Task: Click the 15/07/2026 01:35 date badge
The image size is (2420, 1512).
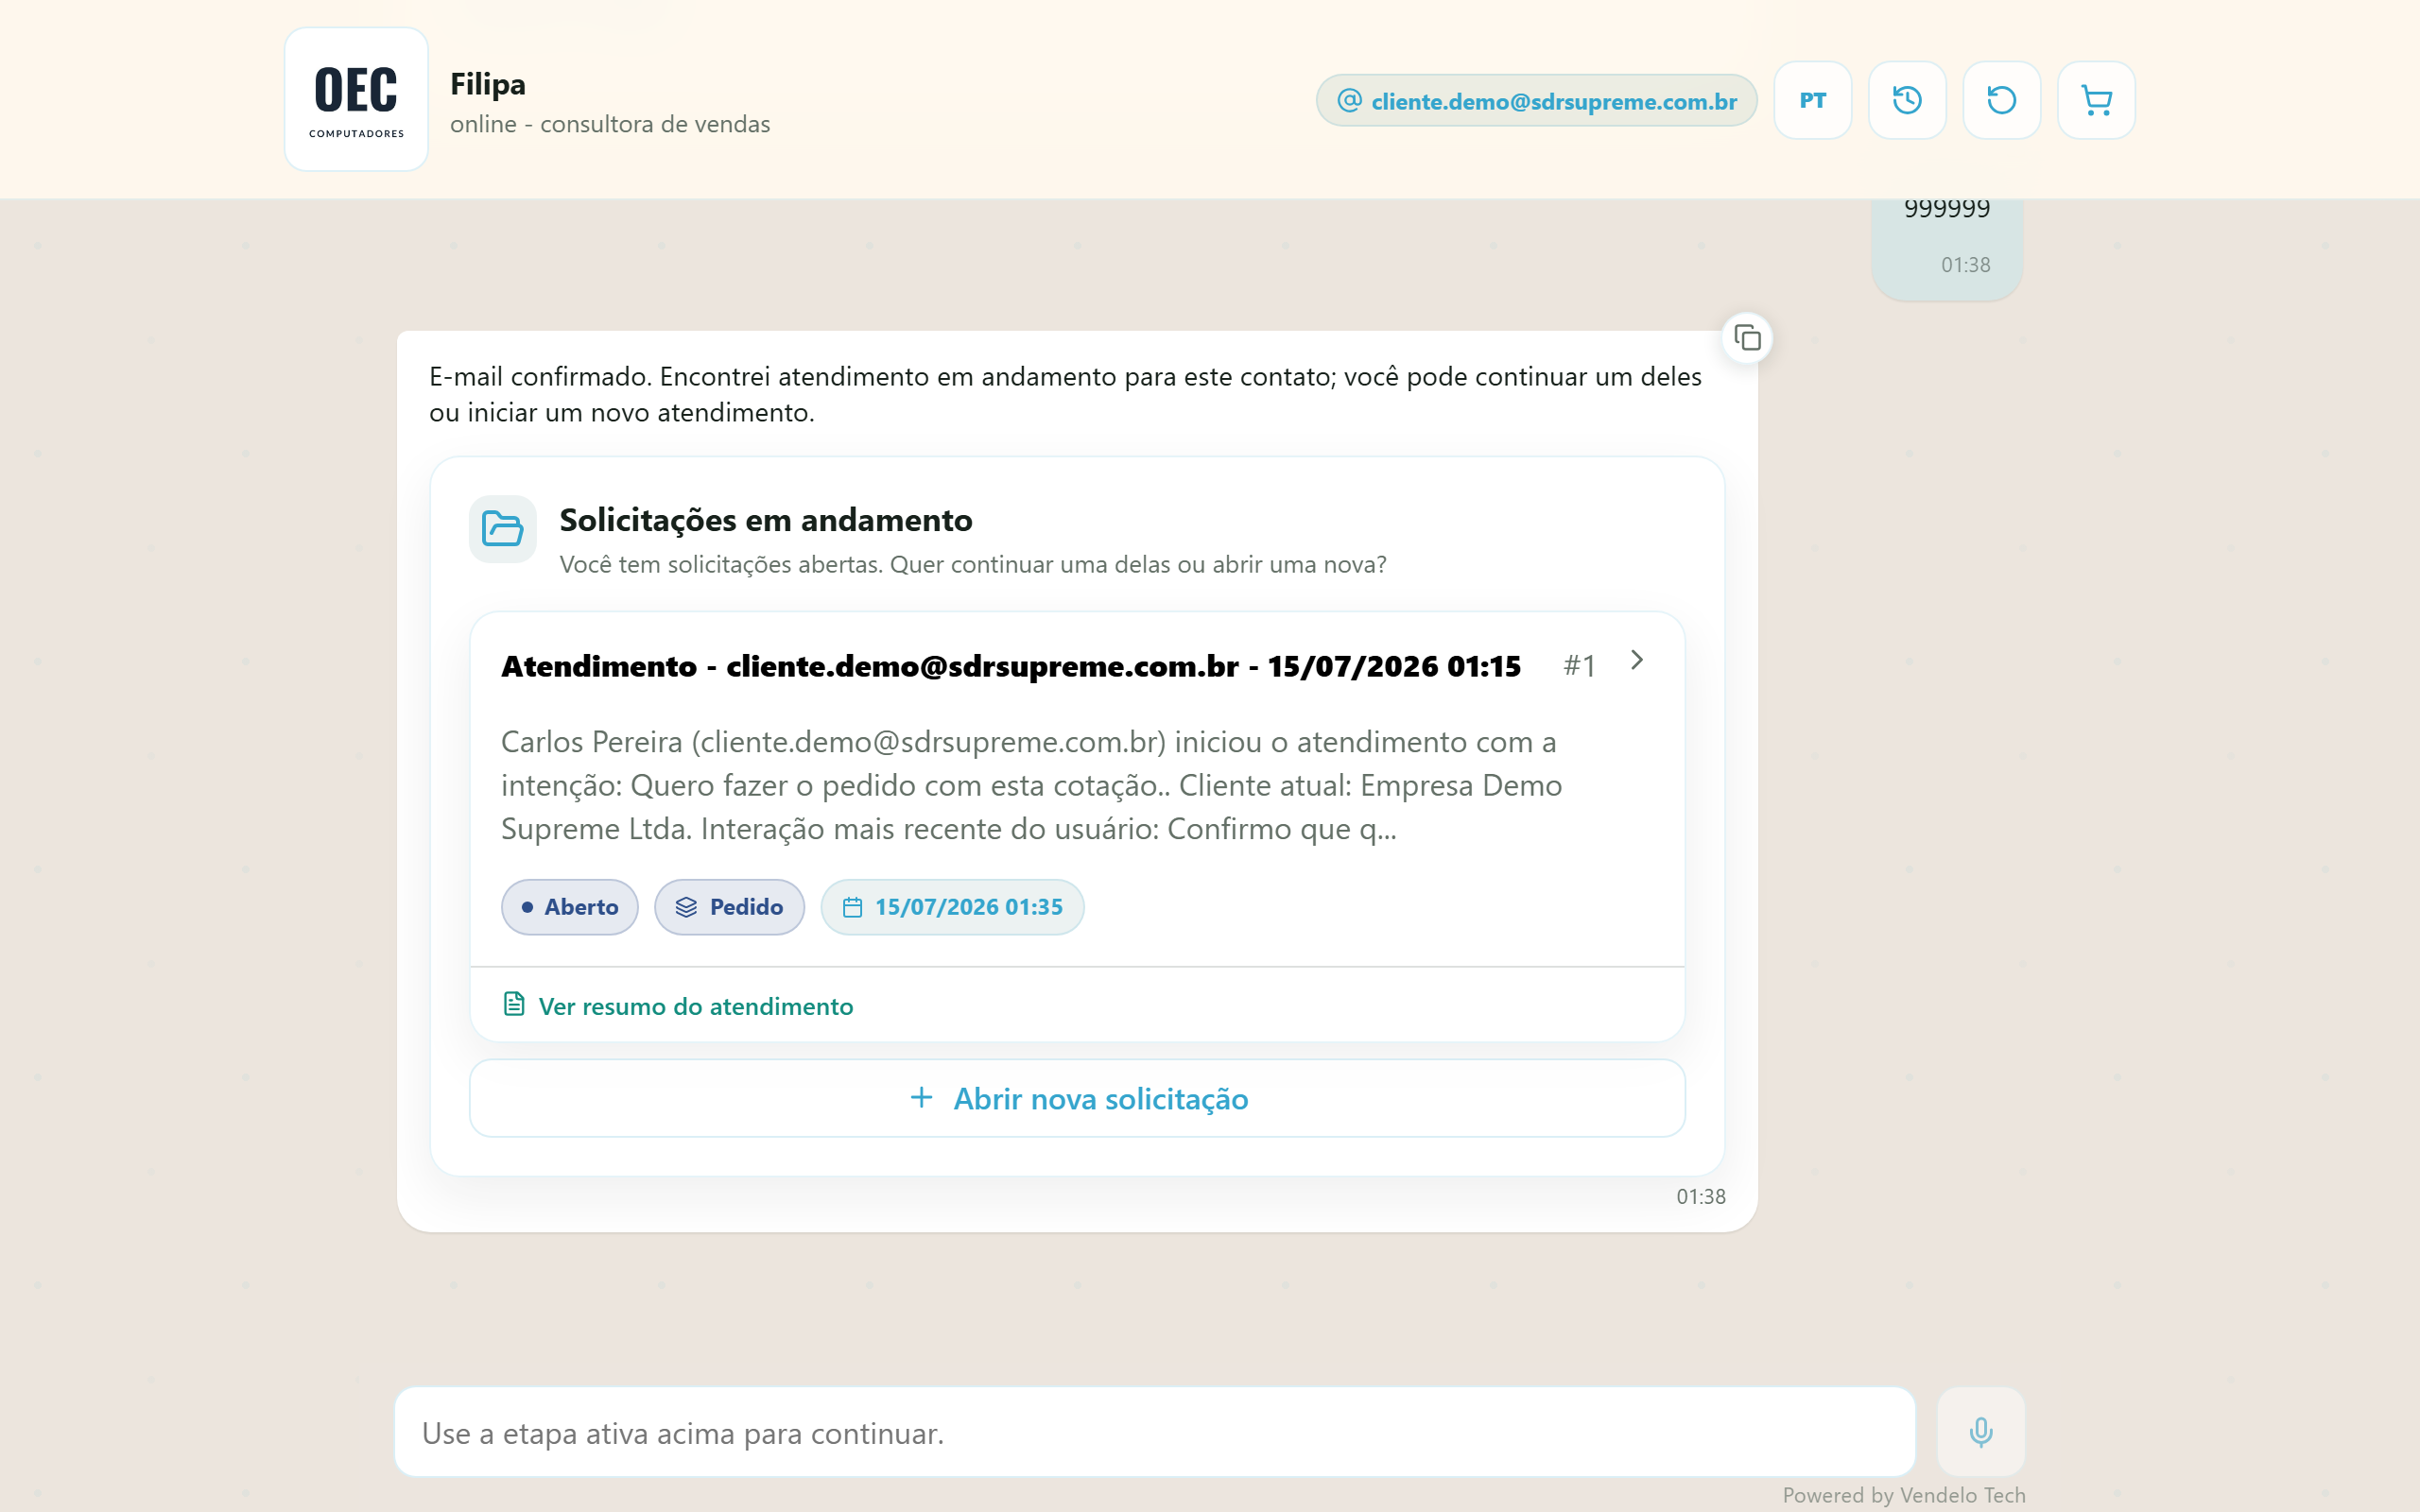Action: (952, 907)
